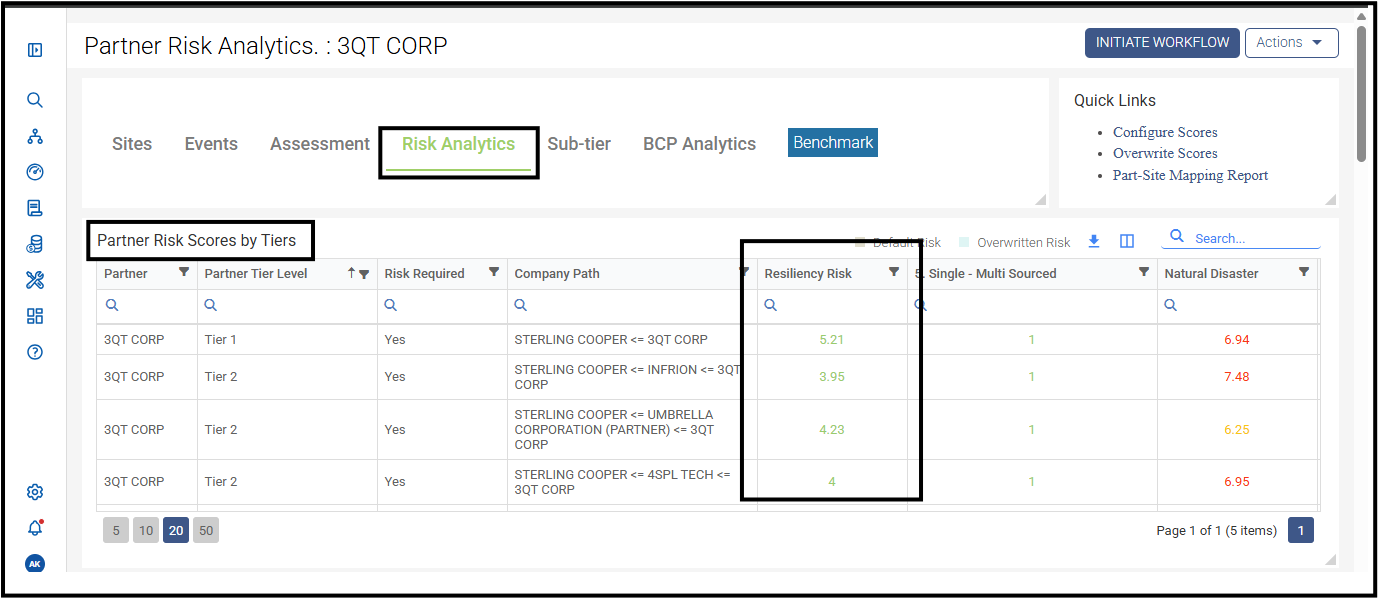The image size is (1378, 598).
Task: Set page size to 5 rows
Action: click(x=116, y=531)
